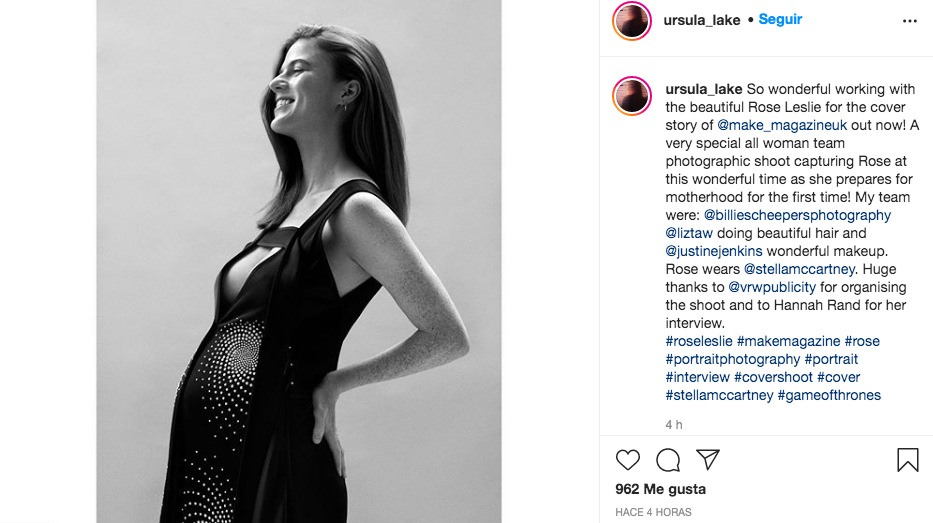Image resolution: width=933 pixels, height=523 pixels.
Task: Open ursula_lake avatar in post header
Action: point(632,21)
